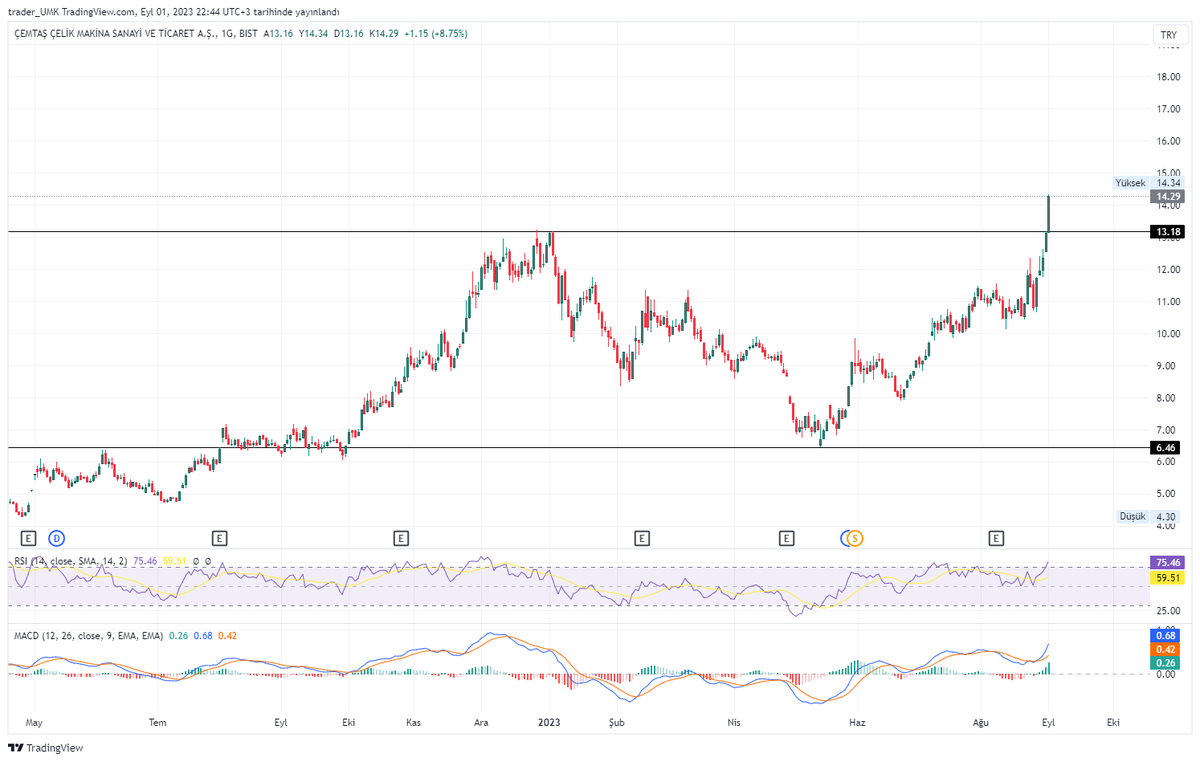The width and height of the screenshot is (1200, 762).
Task: Click the Tem label on the time axis
Action: coord(157,720)
